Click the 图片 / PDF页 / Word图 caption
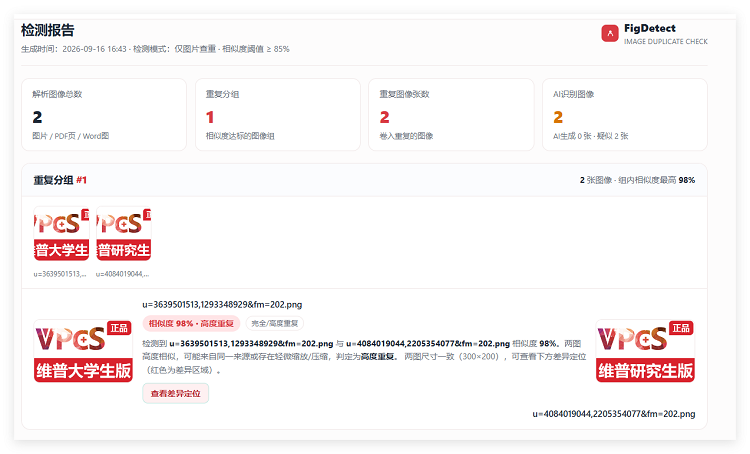Viewport: 750px width, 454px height. (71, 136)
